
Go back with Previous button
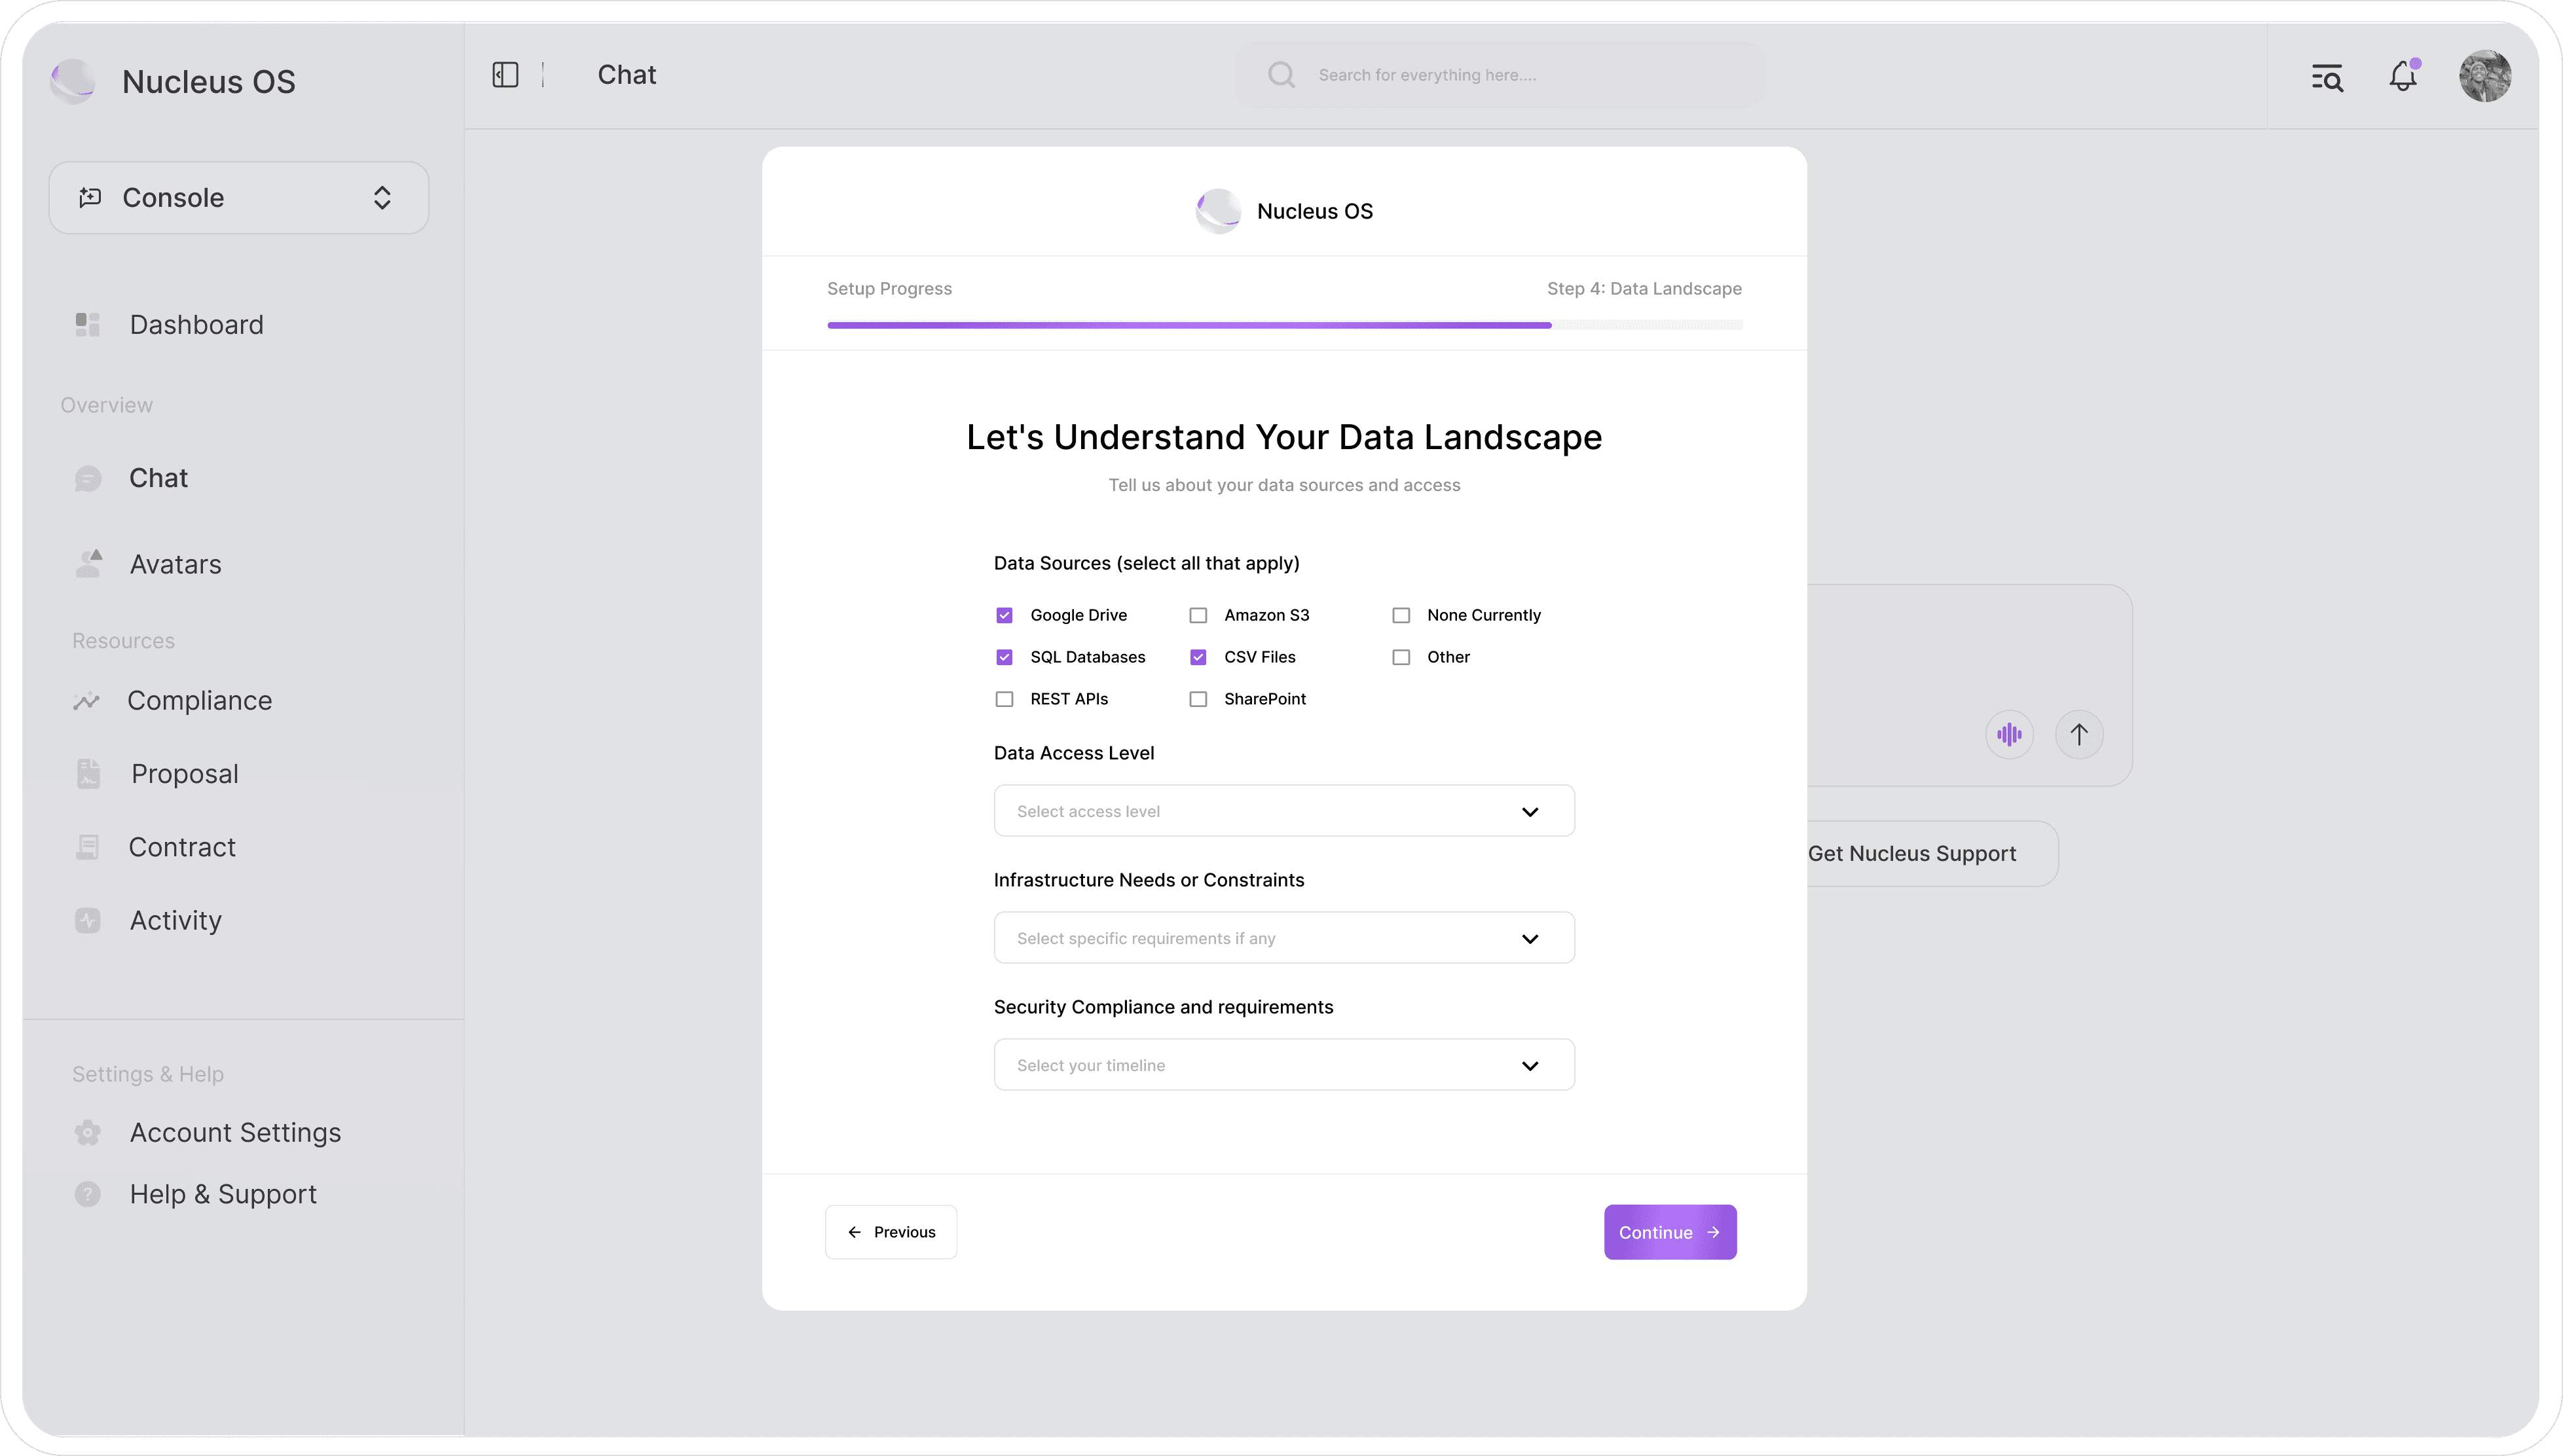890,1232
